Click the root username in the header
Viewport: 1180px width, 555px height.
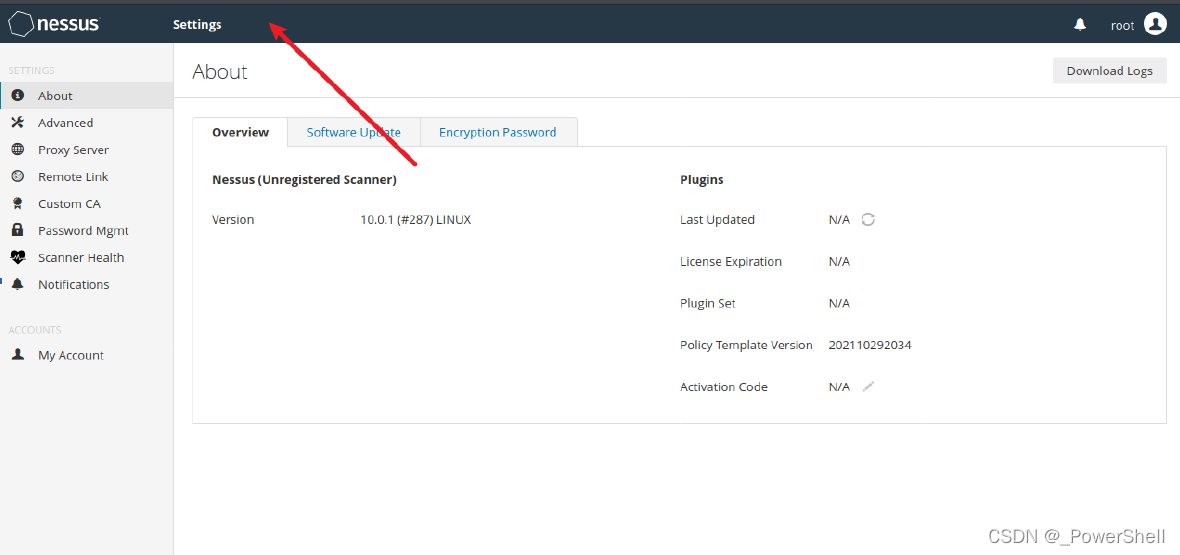[1122, 25]
